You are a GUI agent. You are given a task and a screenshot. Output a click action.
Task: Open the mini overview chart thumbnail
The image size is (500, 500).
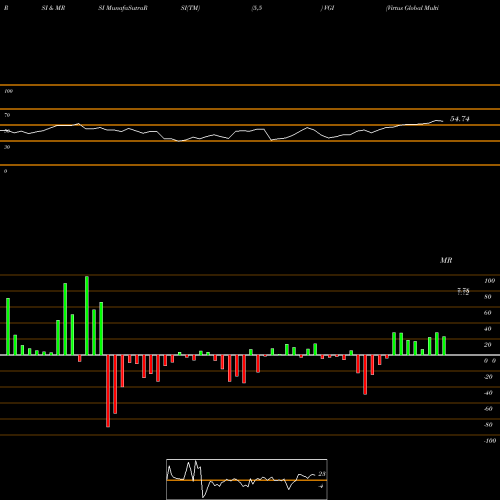247,479
